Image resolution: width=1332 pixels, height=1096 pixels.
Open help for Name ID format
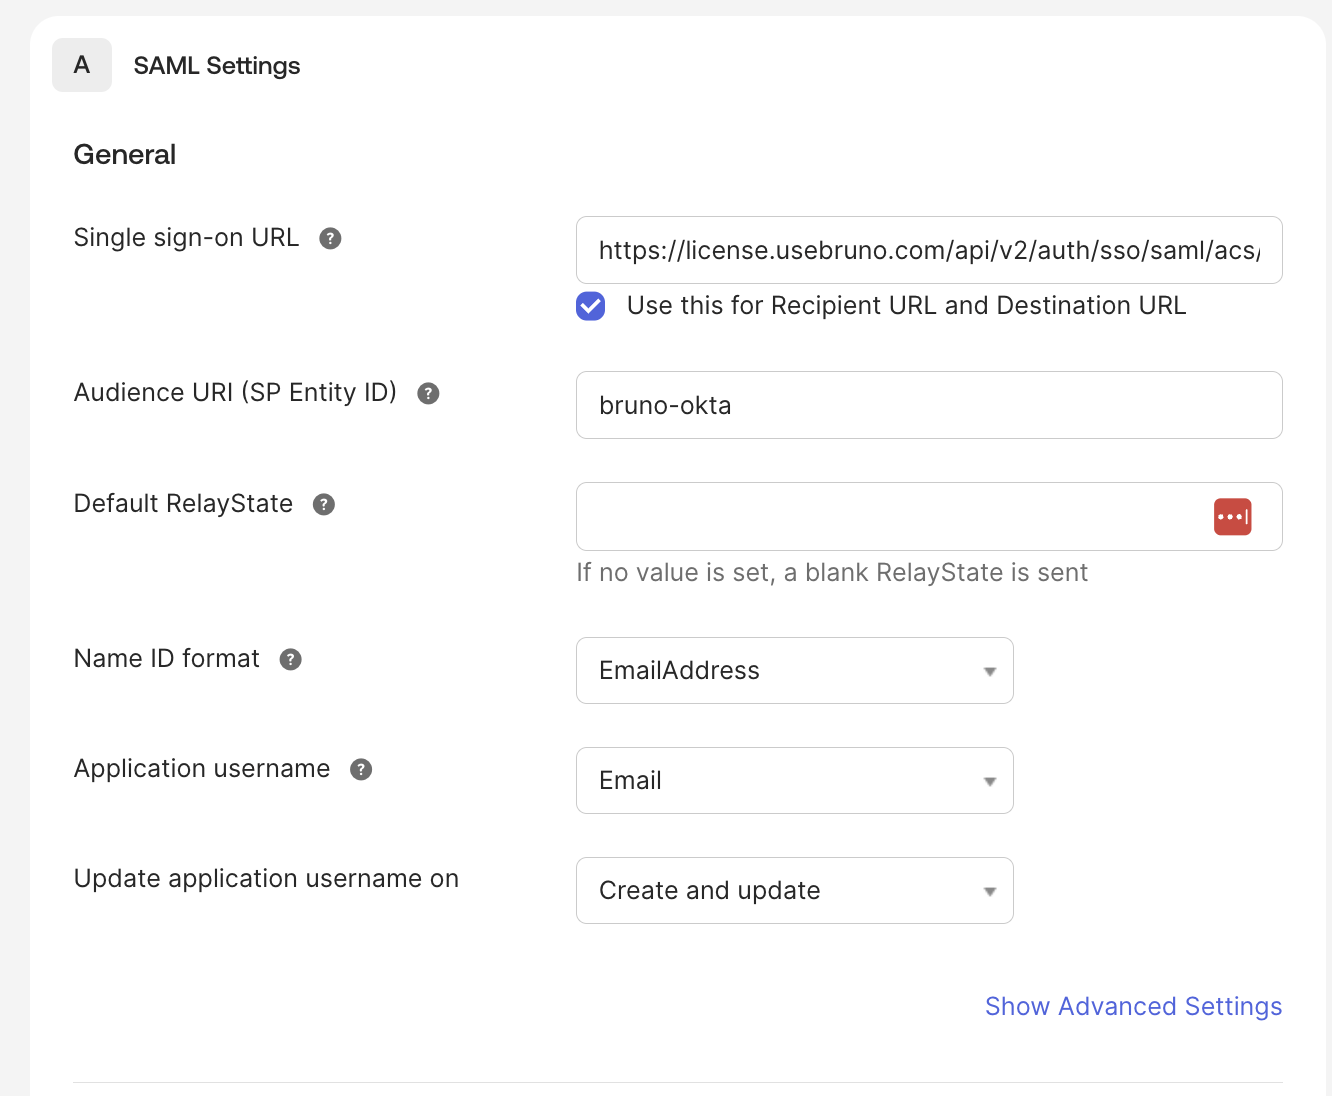290,659
